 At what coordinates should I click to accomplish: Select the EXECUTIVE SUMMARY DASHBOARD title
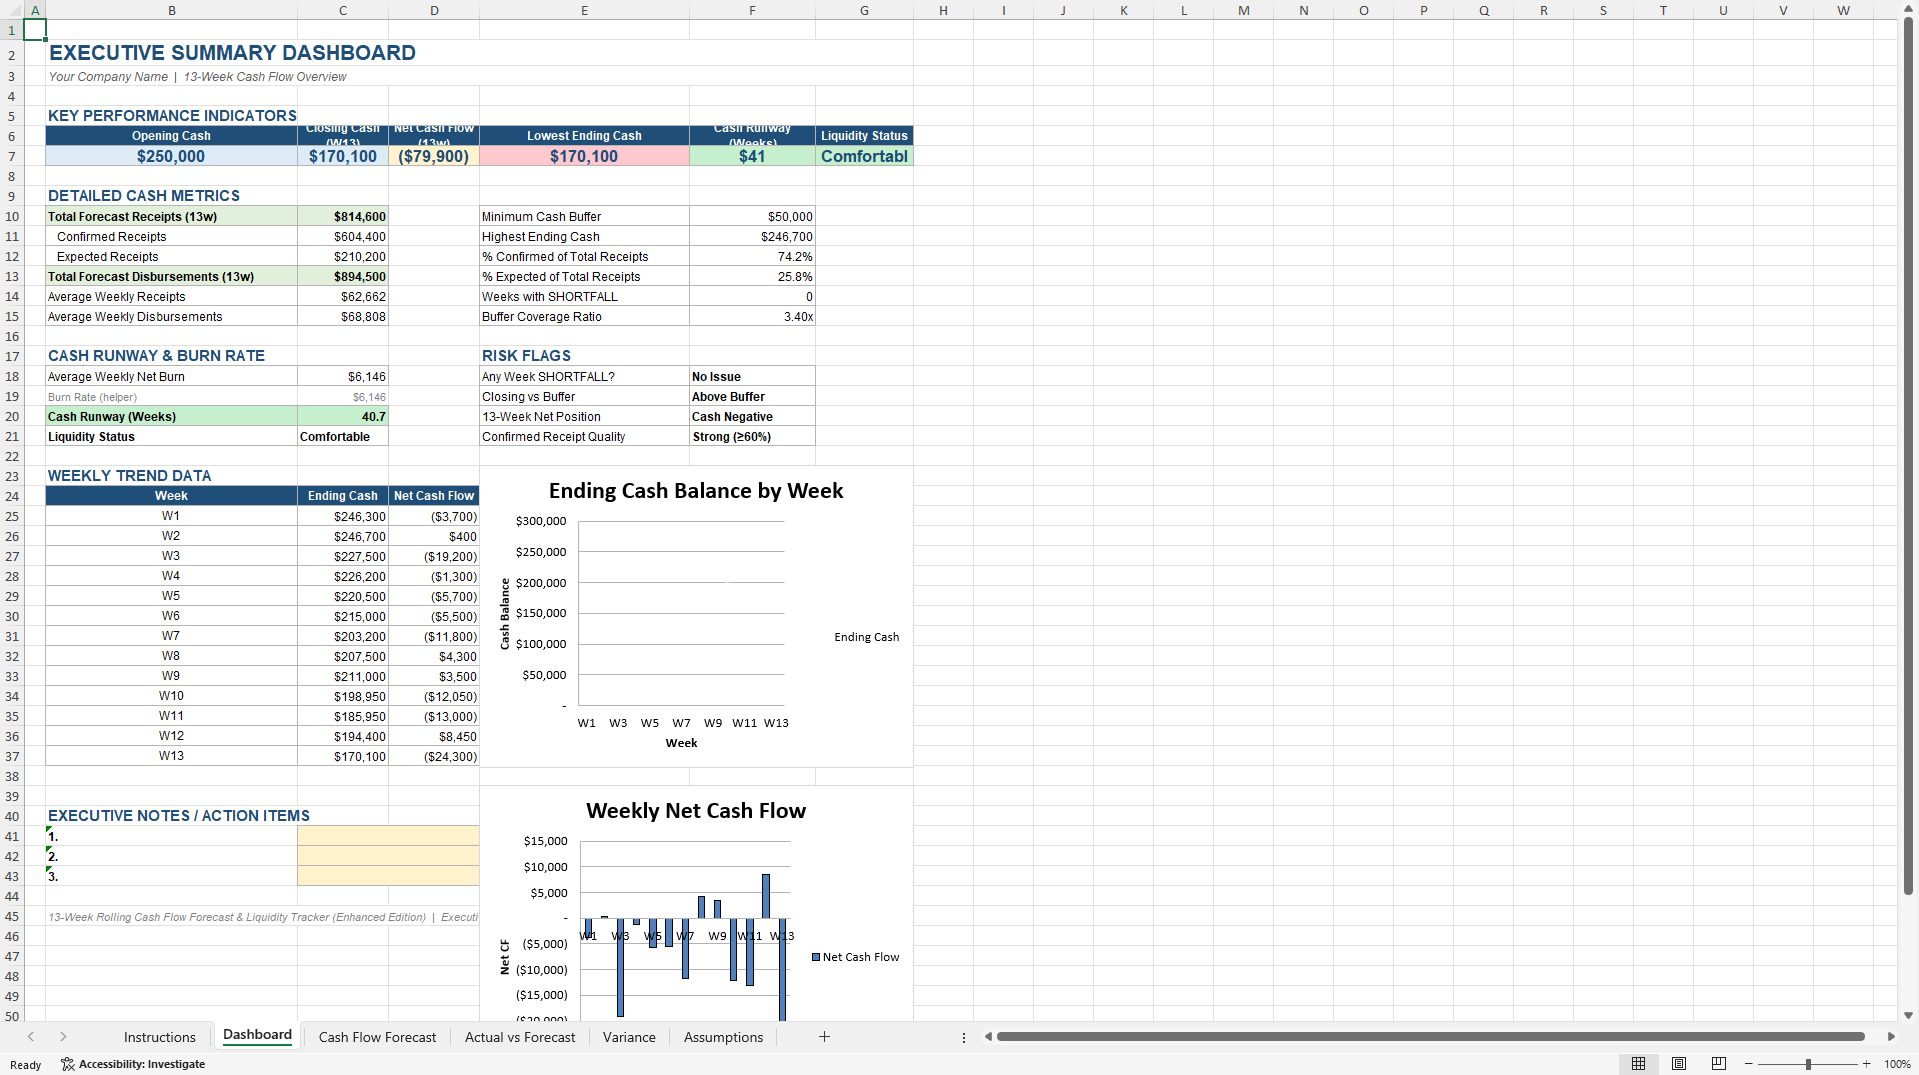tap(232, 53)
